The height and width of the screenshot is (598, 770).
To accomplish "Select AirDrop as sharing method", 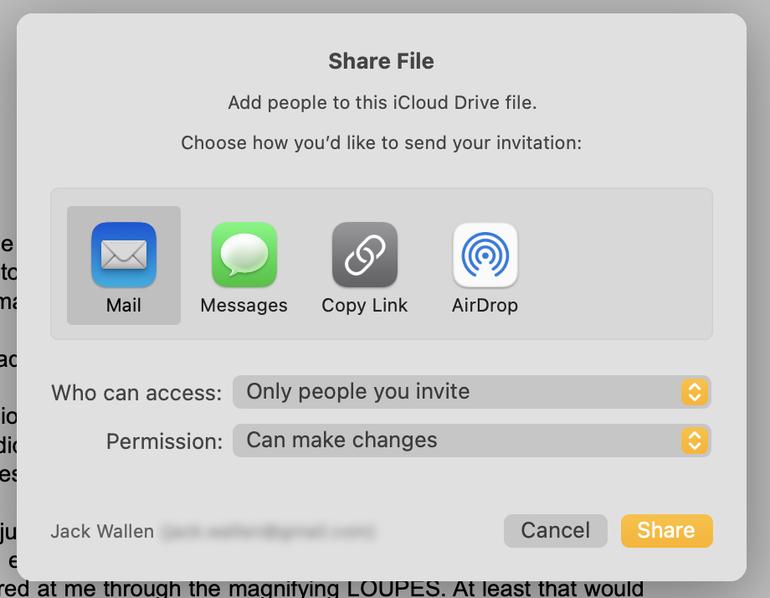I will 485,266.
